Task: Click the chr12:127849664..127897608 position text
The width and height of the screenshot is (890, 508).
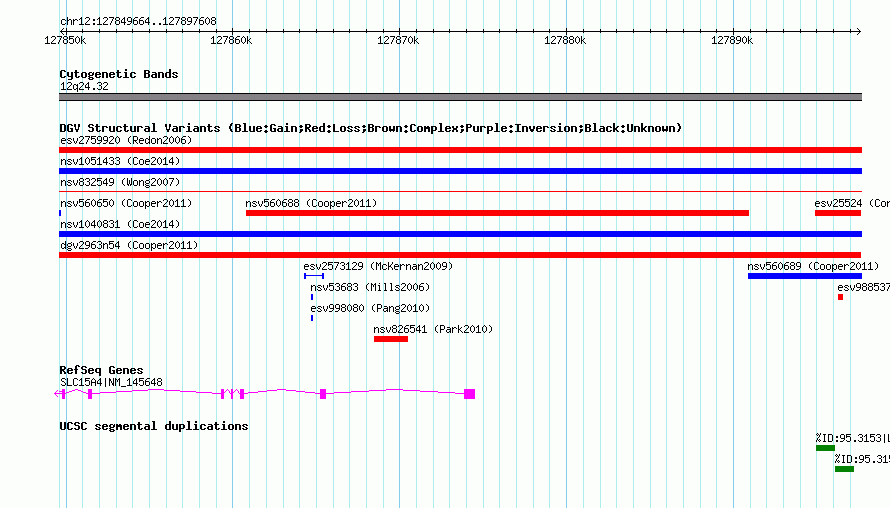Action: click(138, 22)
